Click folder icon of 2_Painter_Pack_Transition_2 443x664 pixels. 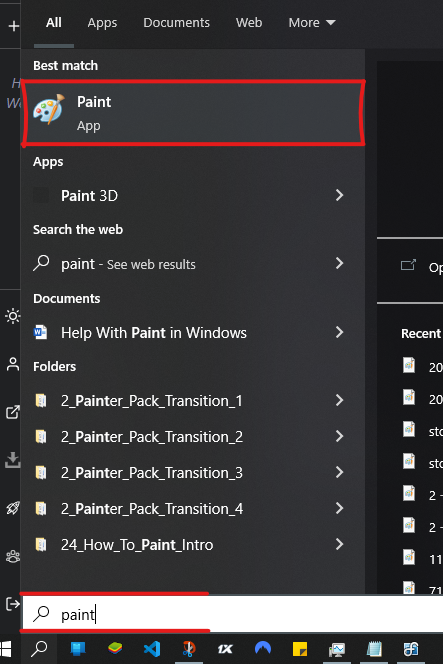click(41, 437)
